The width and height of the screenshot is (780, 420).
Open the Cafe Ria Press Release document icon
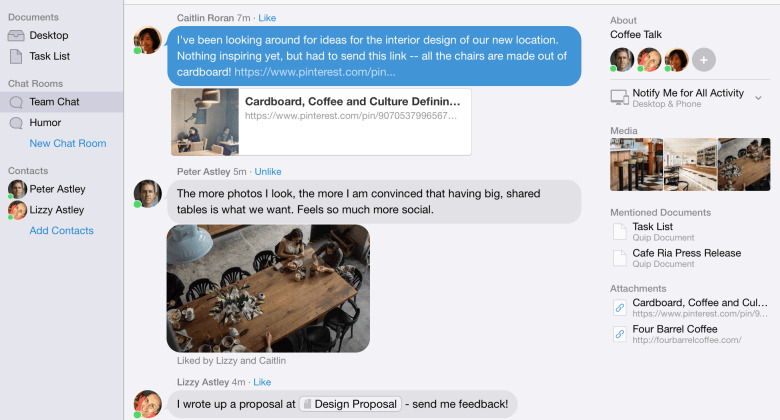(x=620, y=258)
